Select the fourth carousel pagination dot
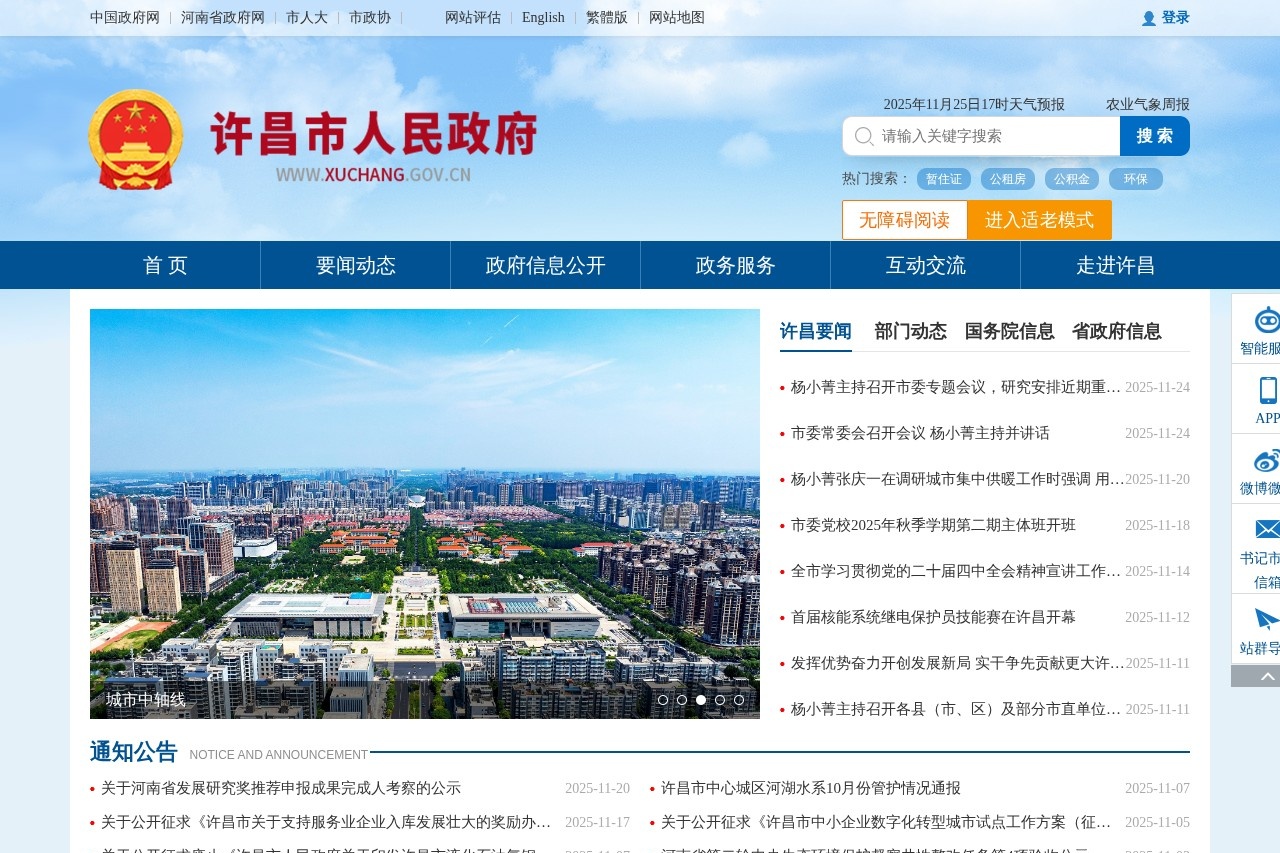The width and height of the screenshot is (1280, 853). 721,700
